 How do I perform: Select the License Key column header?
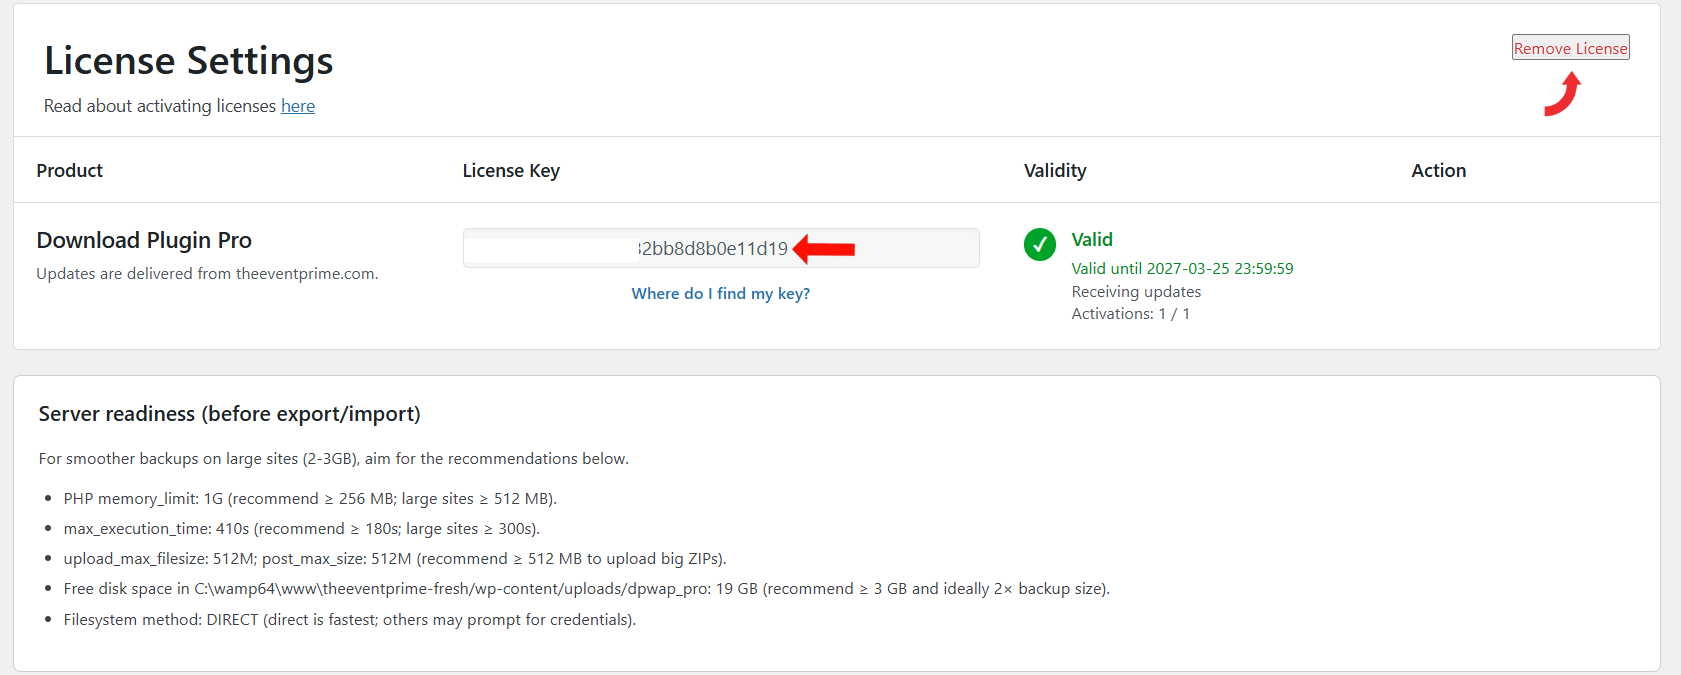point(511,171)
